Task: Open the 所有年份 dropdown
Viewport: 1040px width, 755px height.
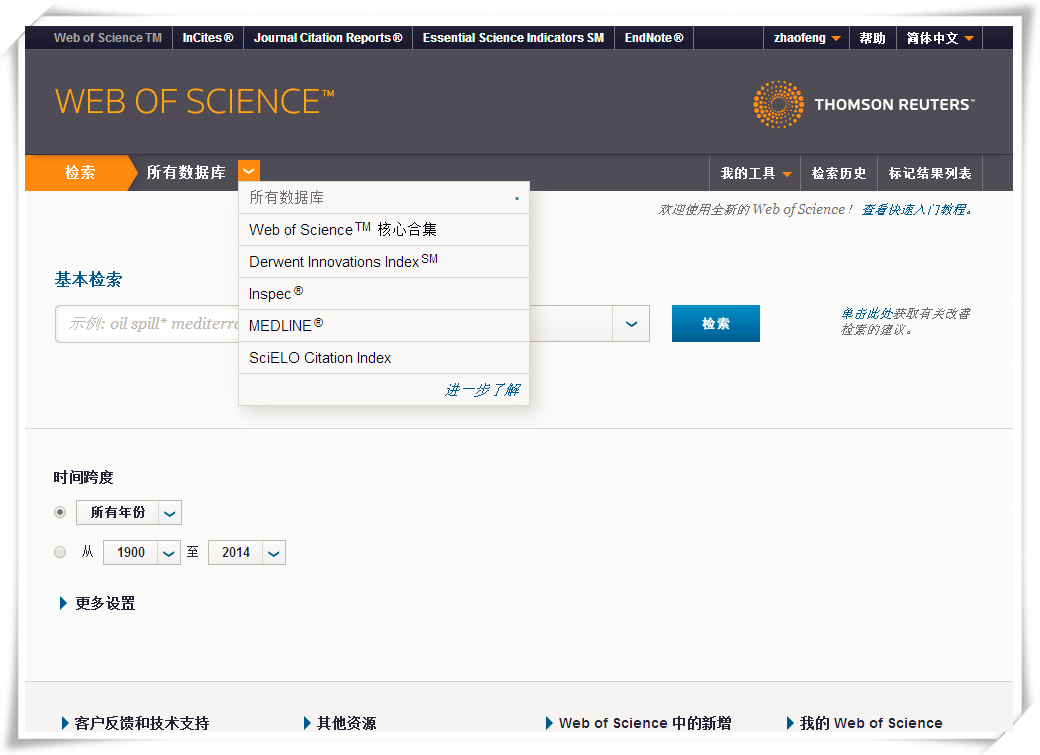Action: click(x=170, y=513)
